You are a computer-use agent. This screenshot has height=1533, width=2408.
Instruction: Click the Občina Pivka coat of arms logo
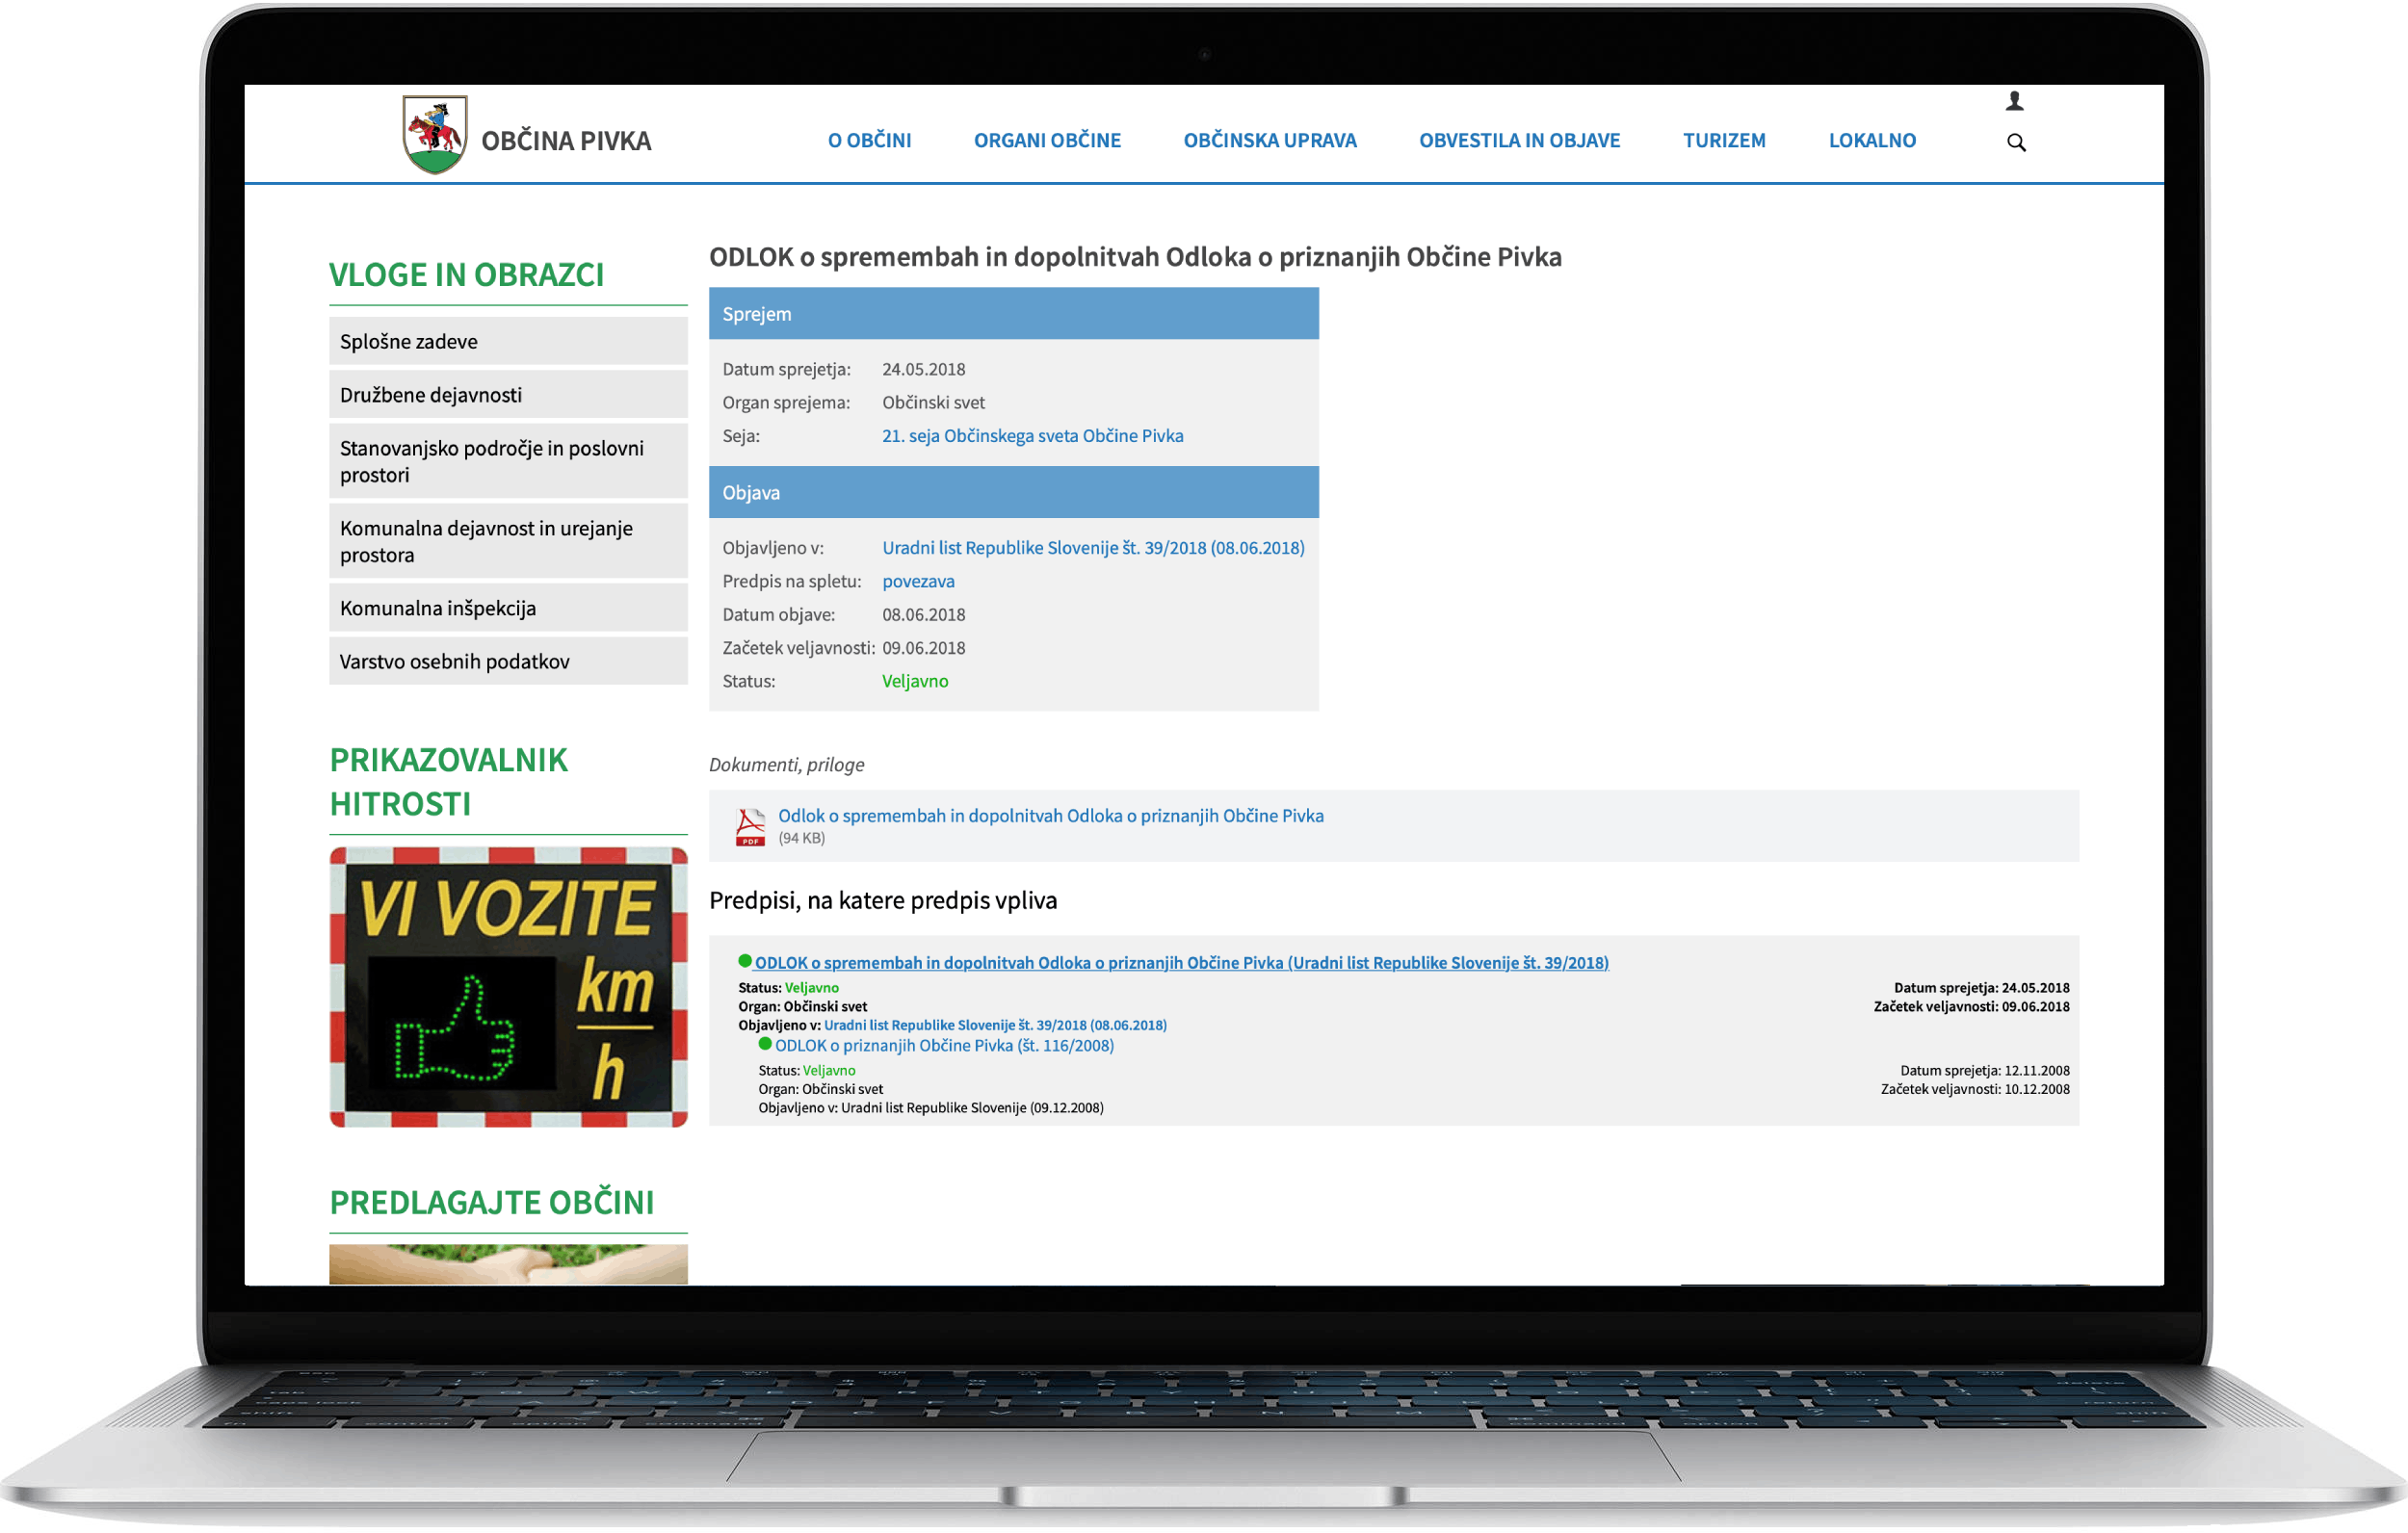pyautogui.click(x=434, y=135)
